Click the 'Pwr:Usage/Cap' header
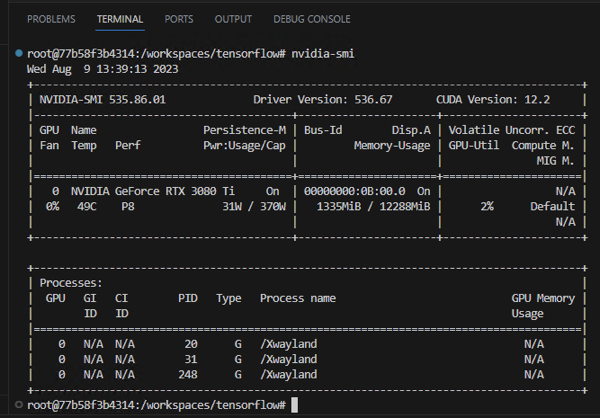600x418 pixels. [x=245, y=145]
